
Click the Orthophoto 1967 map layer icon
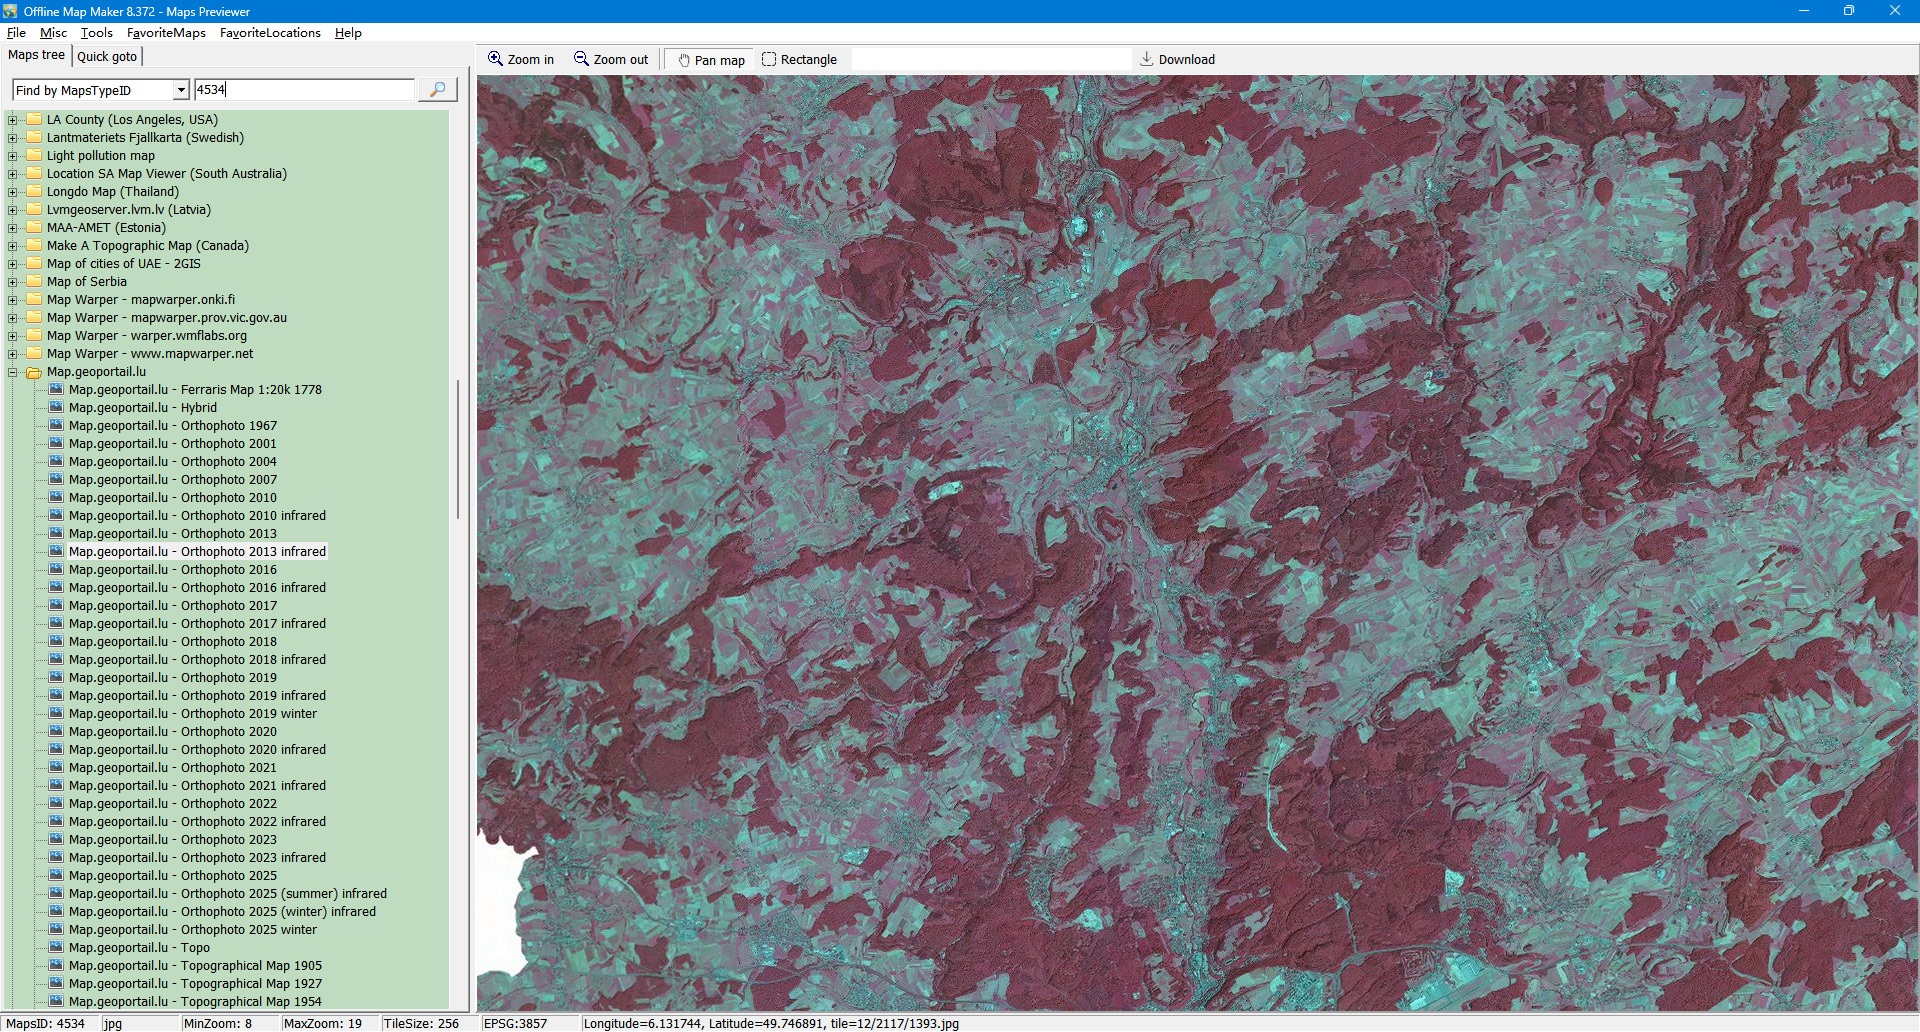tap(56, 426)
